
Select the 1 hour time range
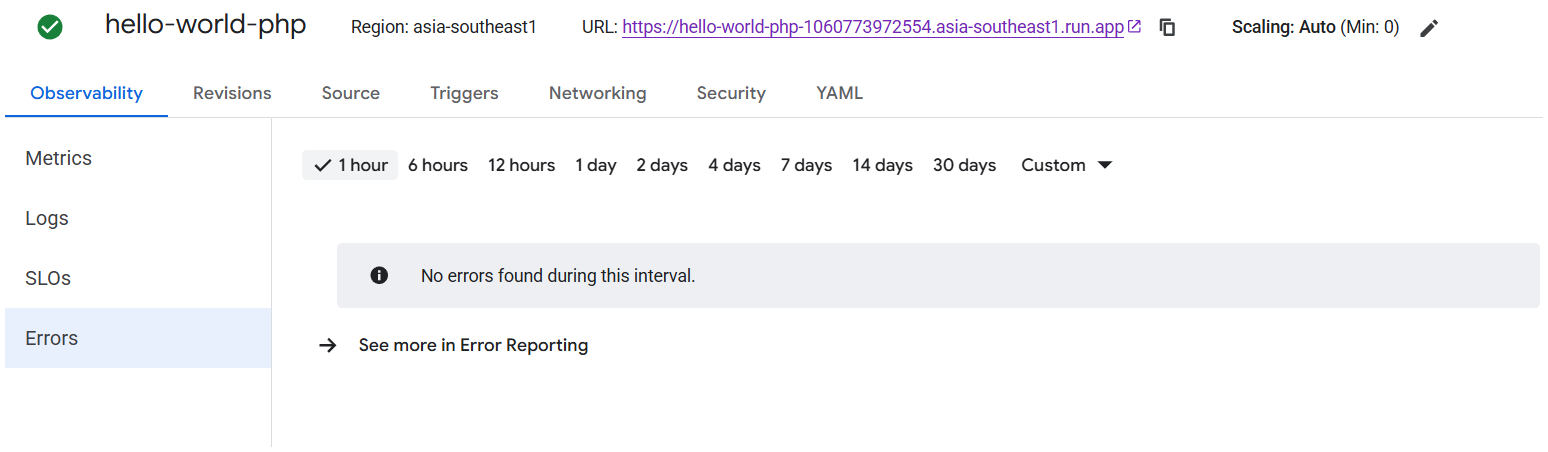[x=350, y=165]
